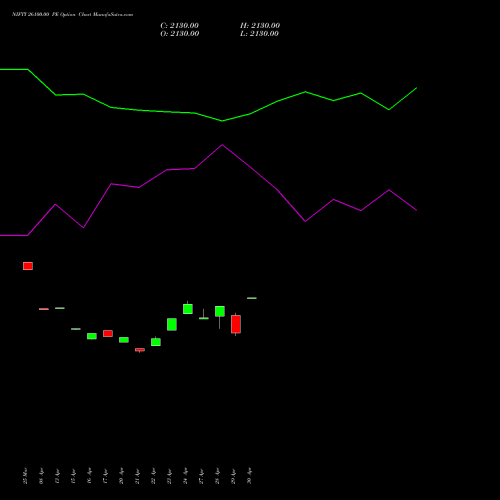Click the green candle above 20 Apr
The width and height of the screenshot is (500, 500).
pos(124,340)
